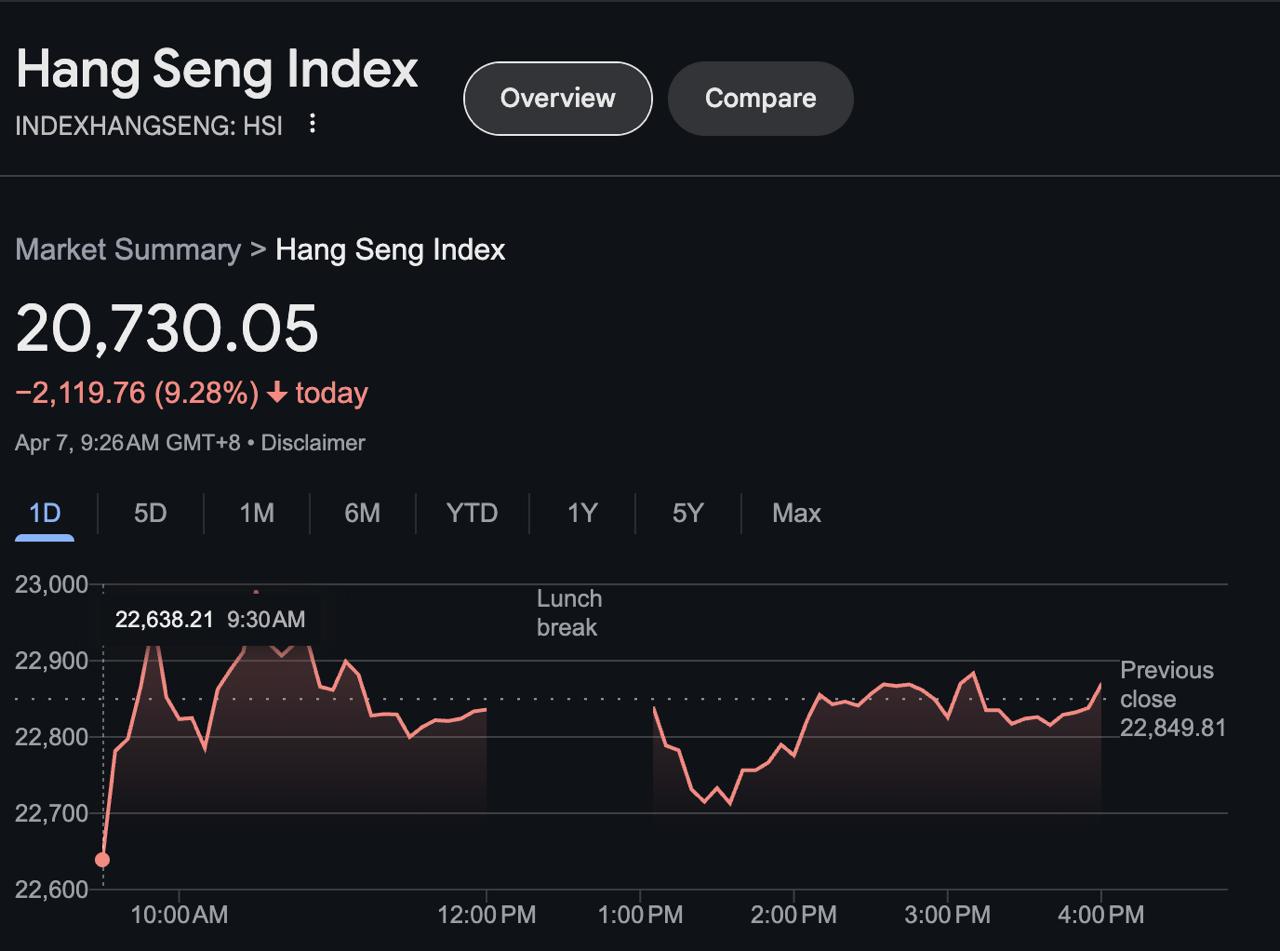Open the three-dot options menu beside HSI
The height and width of the screenshot is (951, 1280).
(313, 124)
